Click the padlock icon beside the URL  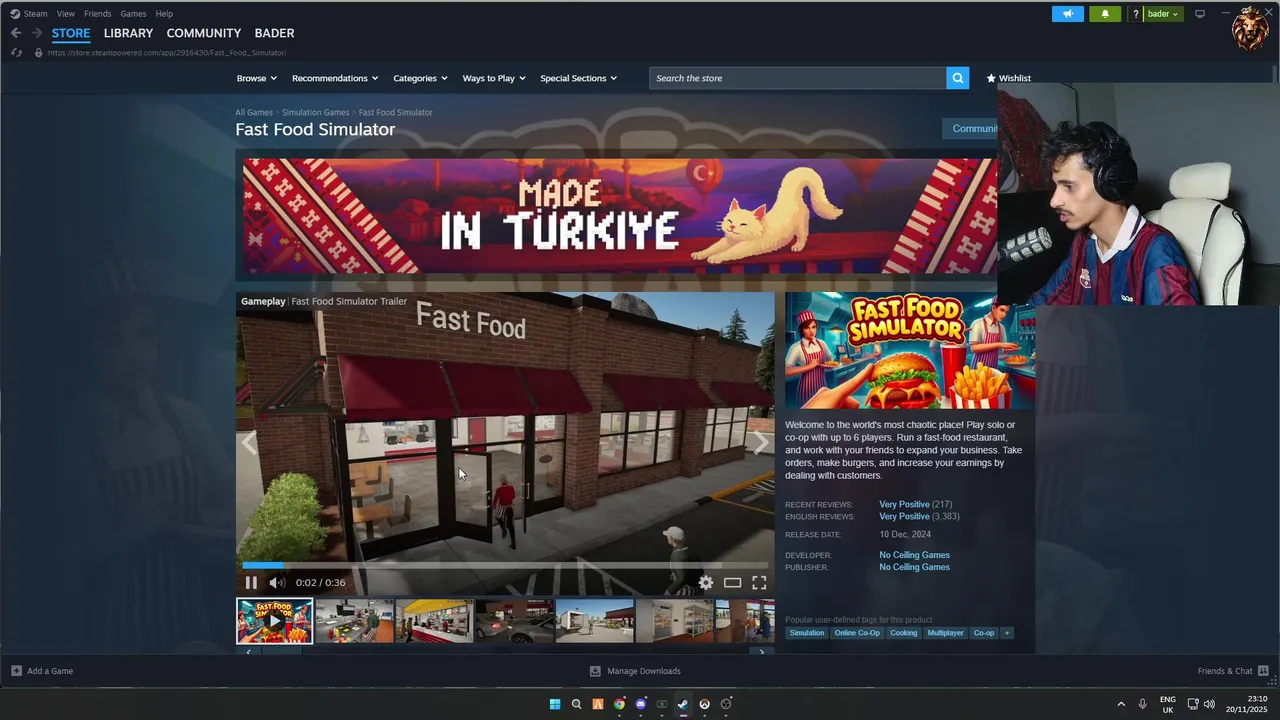point(38,52)
